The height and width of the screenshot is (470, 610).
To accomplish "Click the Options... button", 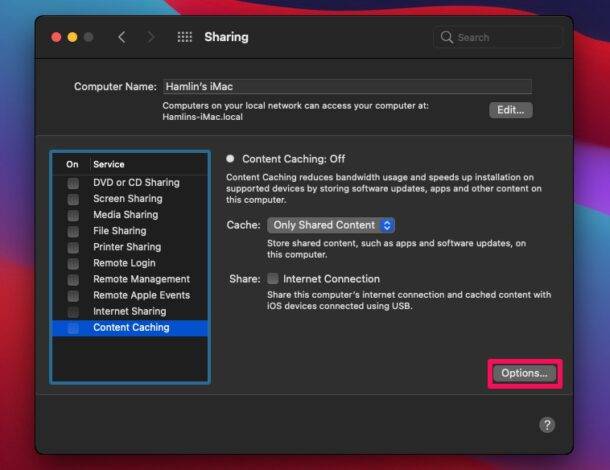I will tap(524, 373).
